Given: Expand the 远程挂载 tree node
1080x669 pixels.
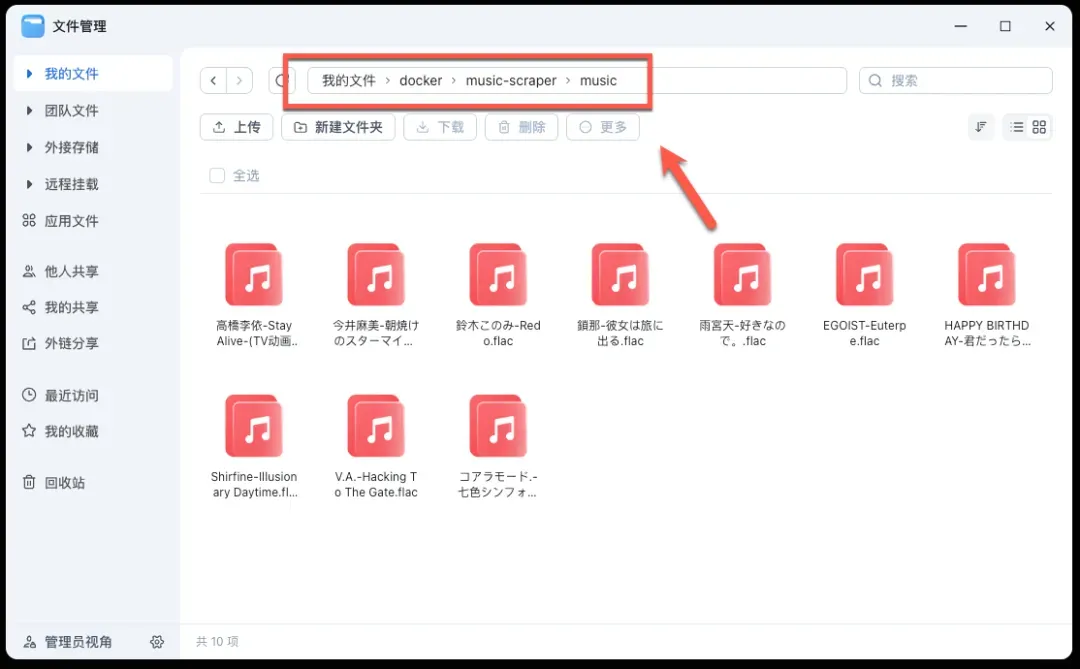Looking at the screenshot, I should (x=30, y=185).
